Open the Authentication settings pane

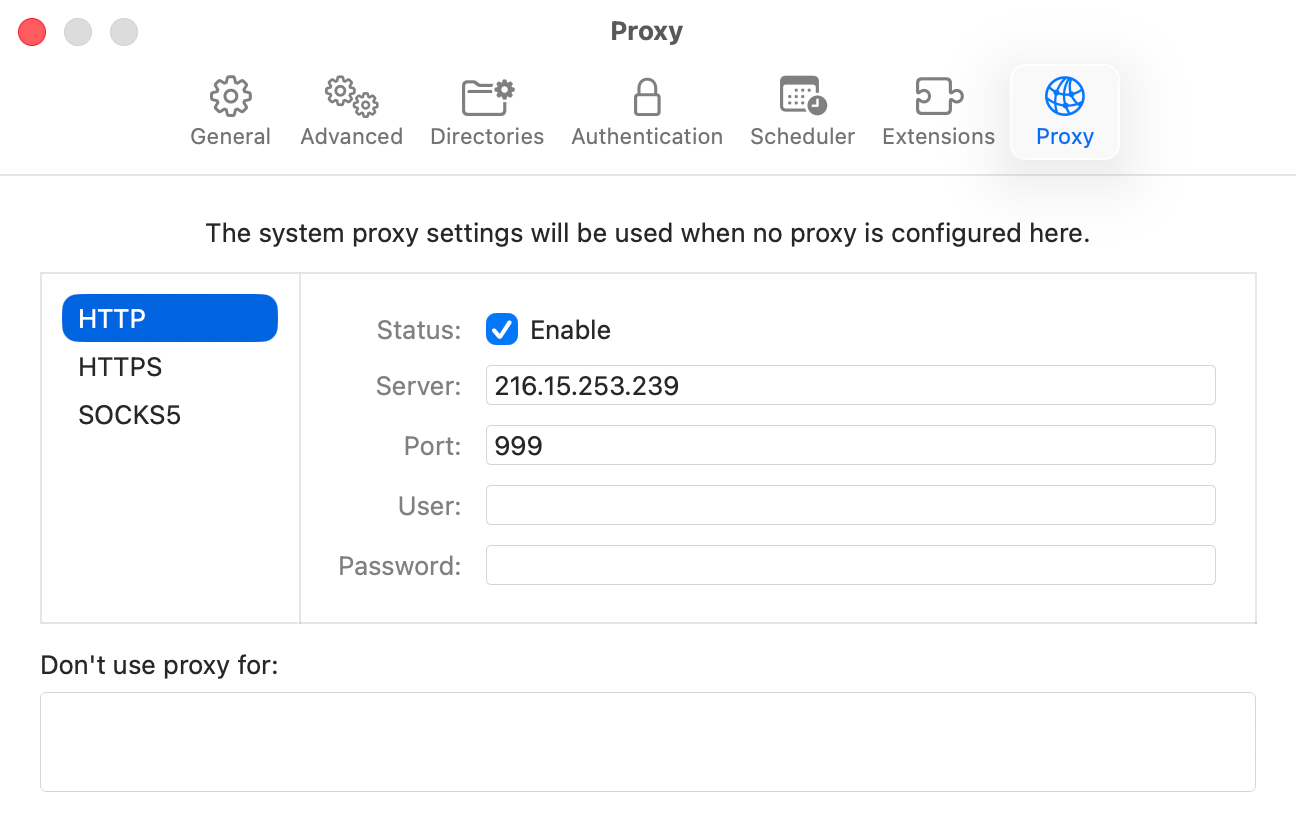click(646, 110)
